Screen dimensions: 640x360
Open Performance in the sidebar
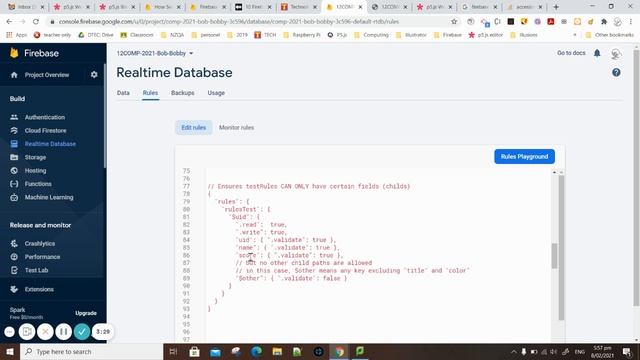click(42, 257)
